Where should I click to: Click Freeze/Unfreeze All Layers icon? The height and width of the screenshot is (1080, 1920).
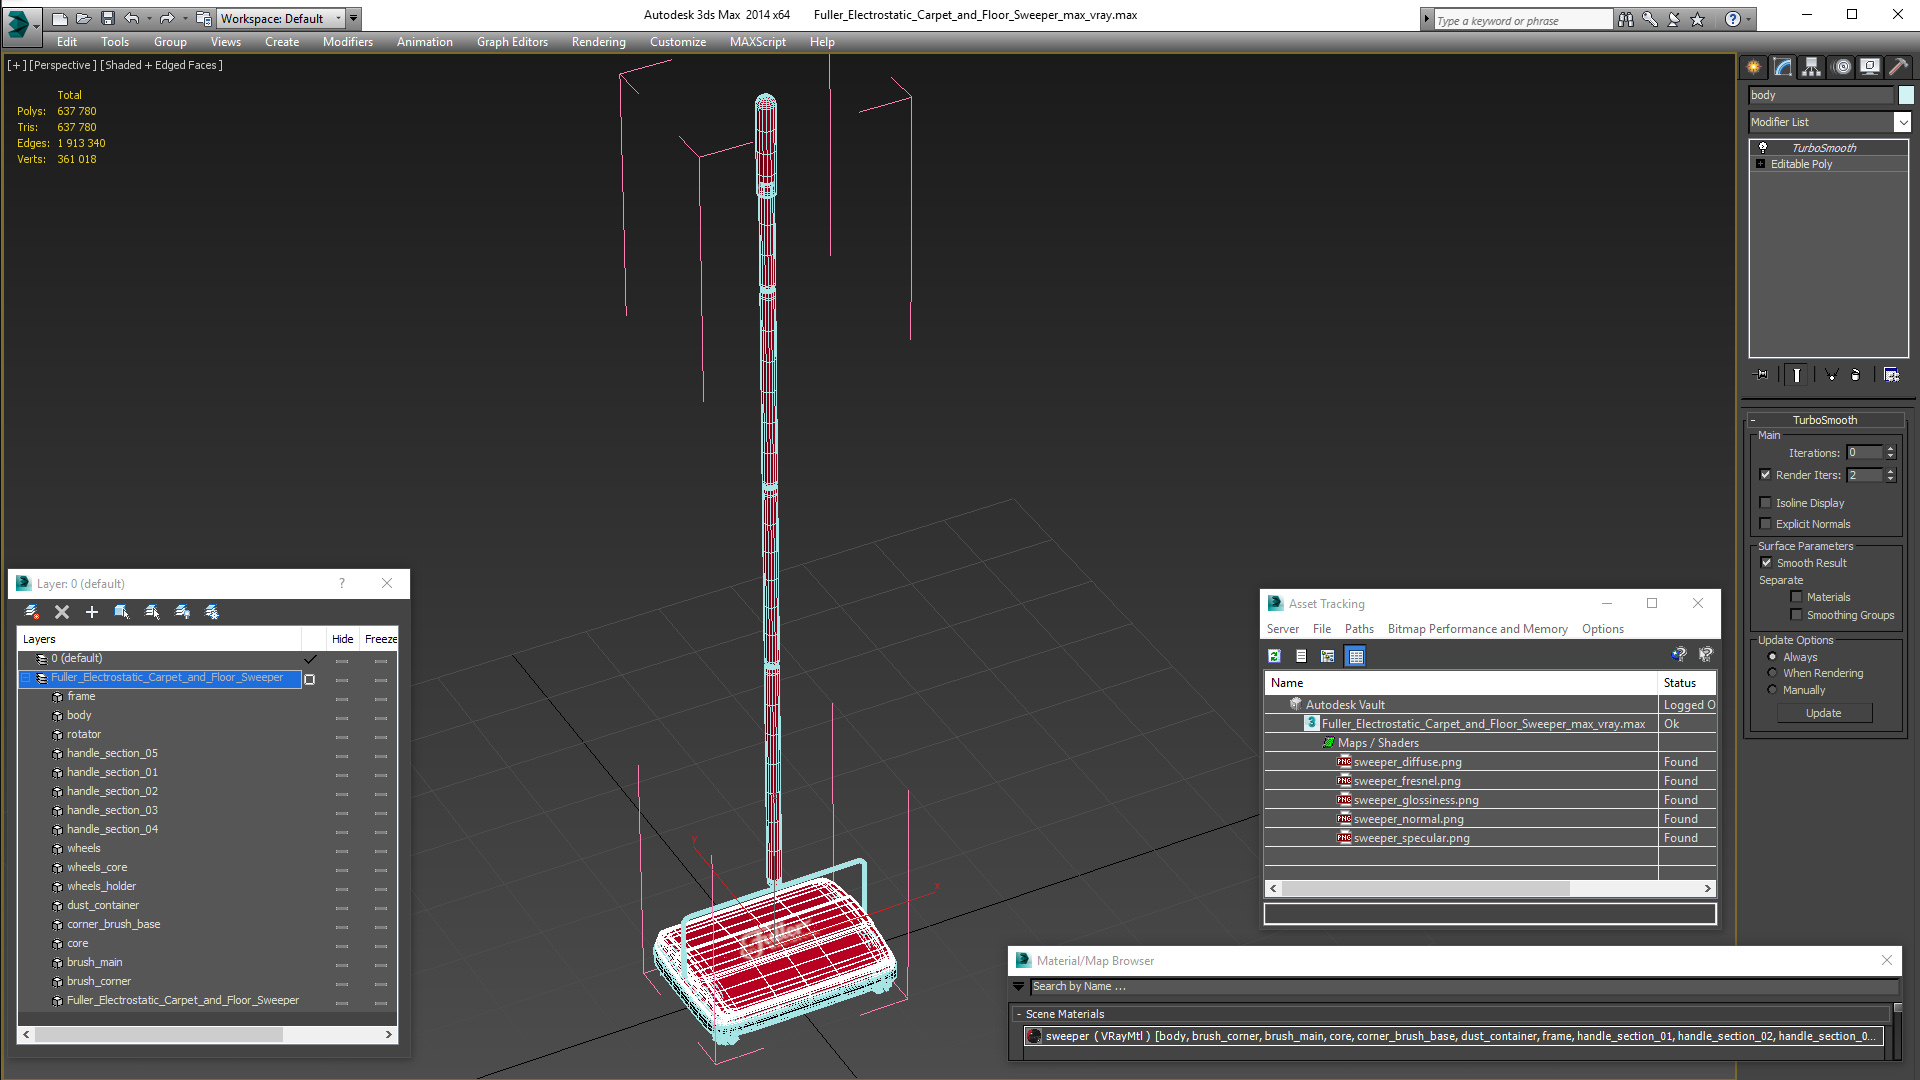click(x=212, y=612)
